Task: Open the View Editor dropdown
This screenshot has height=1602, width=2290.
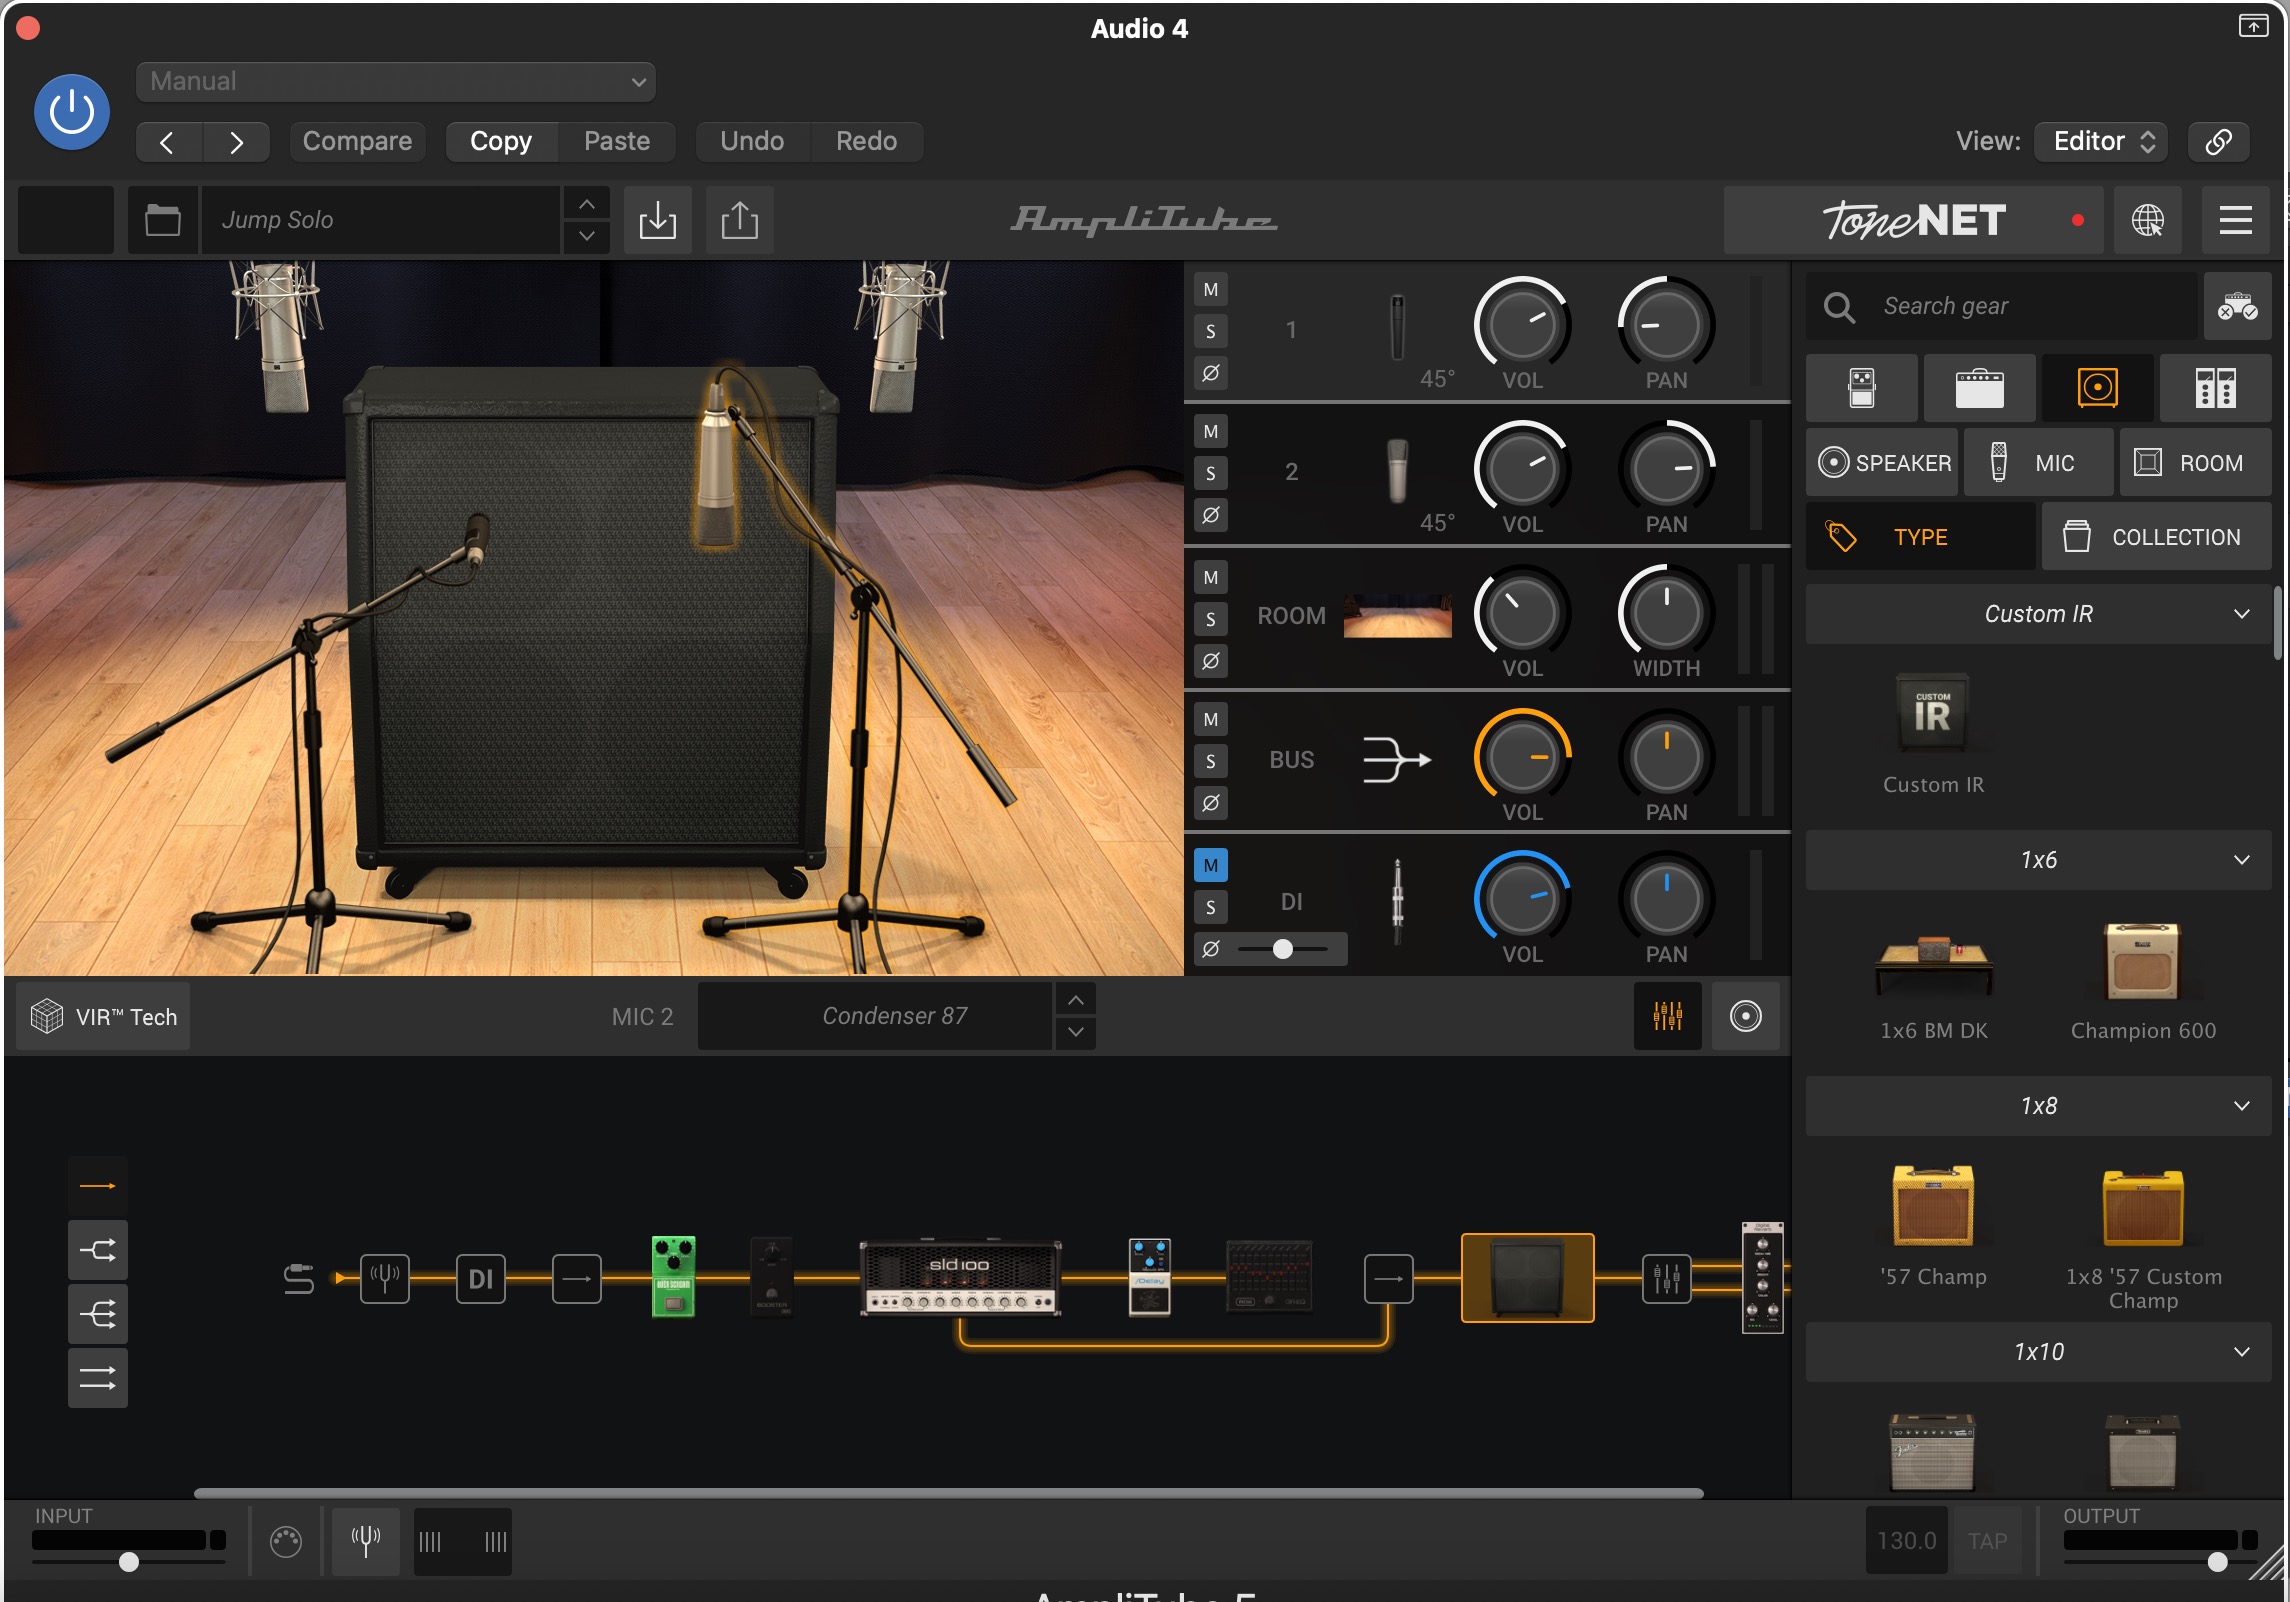Action: coord(2101,142)
